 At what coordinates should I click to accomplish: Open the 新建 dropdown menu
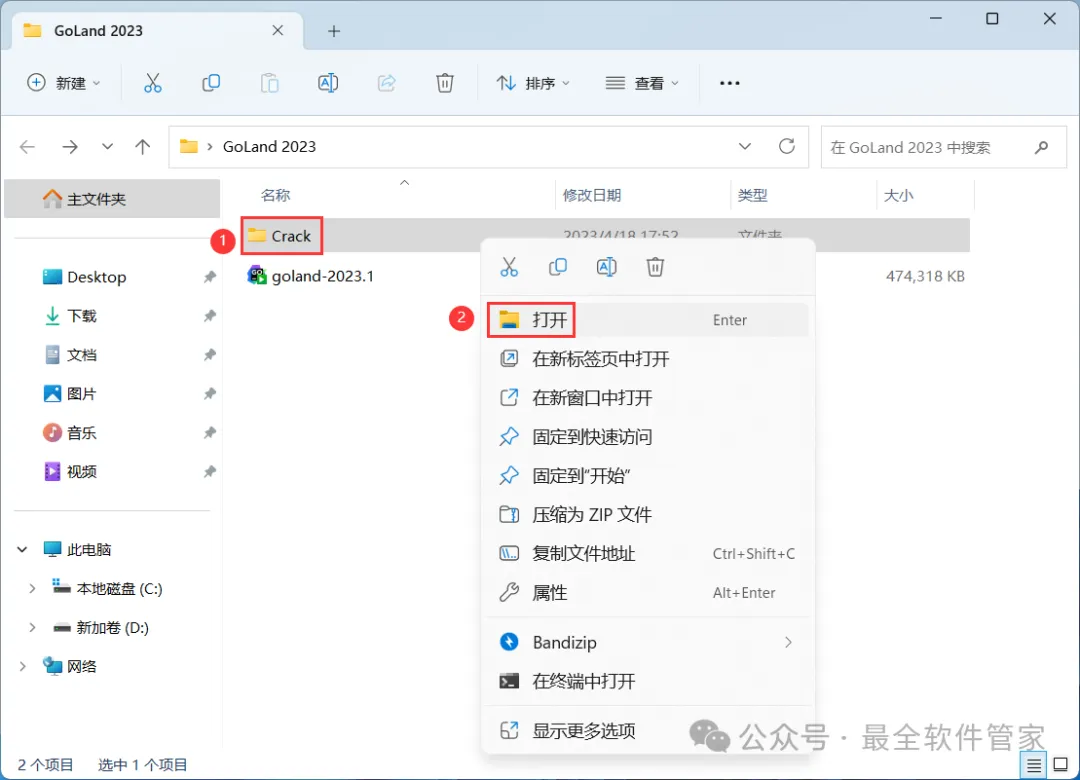point(63,83)
